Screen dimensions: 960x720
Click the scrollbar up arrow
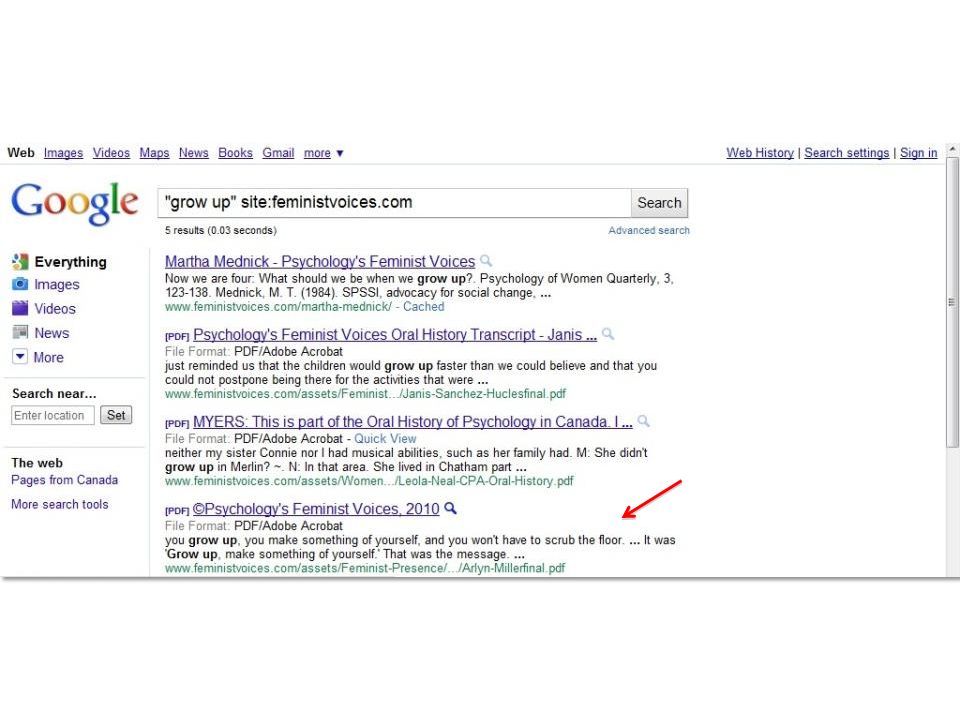[952, 149]
